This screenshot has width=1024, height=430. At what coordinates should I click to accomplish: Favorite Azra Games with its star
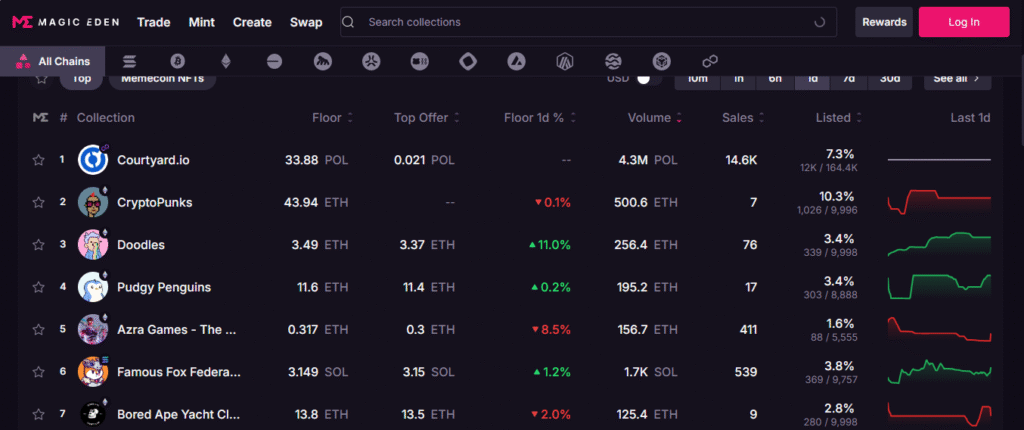point(39,329)
